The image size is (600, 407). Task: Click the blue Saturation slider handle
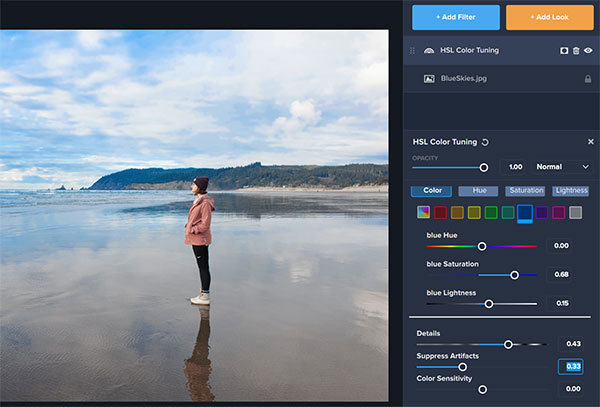tap(515, 275)
